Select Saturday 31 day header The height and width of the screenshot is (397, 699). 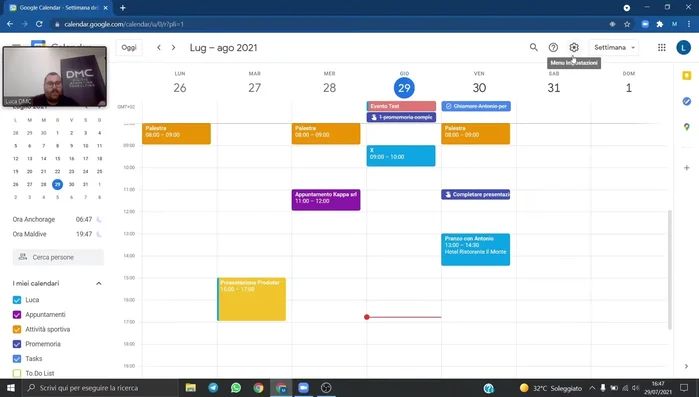[554, 88]
